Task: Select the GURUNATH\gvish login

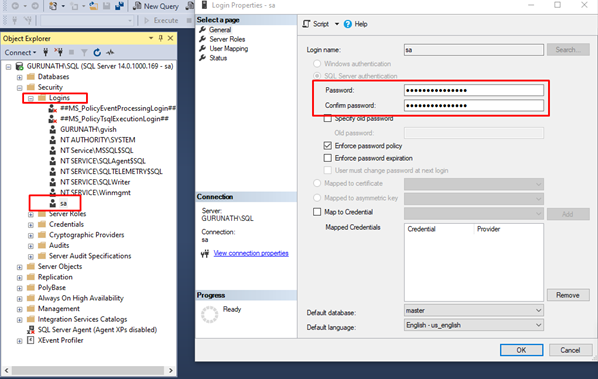Action: click(x=88, y=129)
